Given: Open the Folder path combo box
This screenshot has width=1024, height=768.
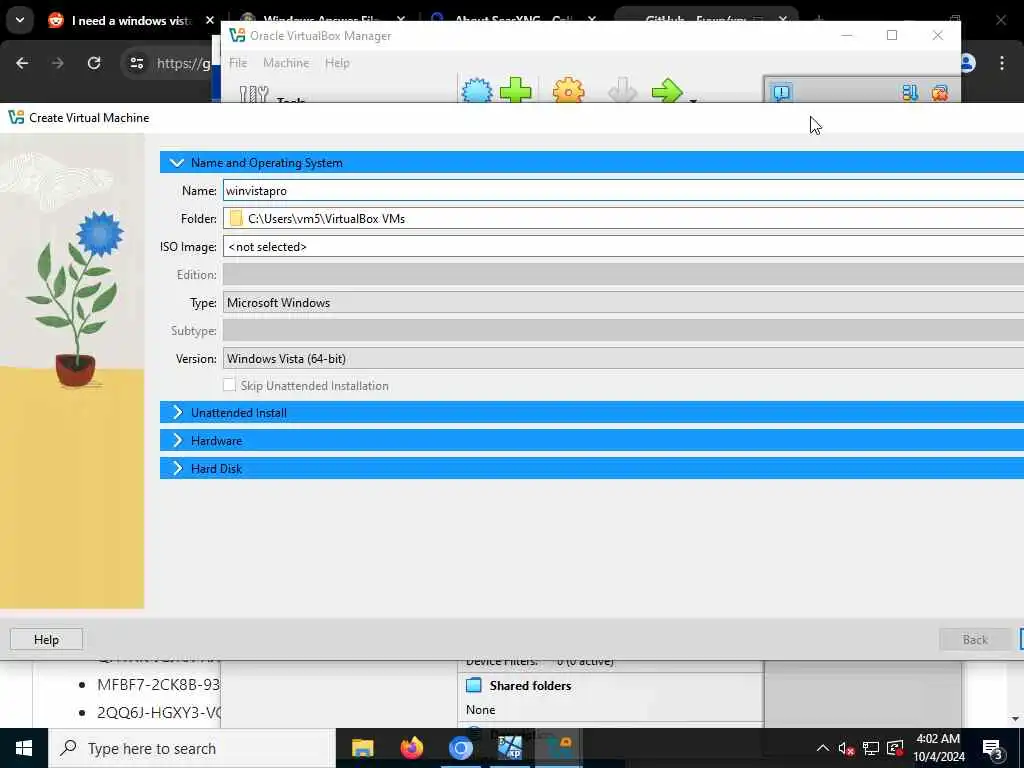Looking at the screenshot, I should [623, 218].
